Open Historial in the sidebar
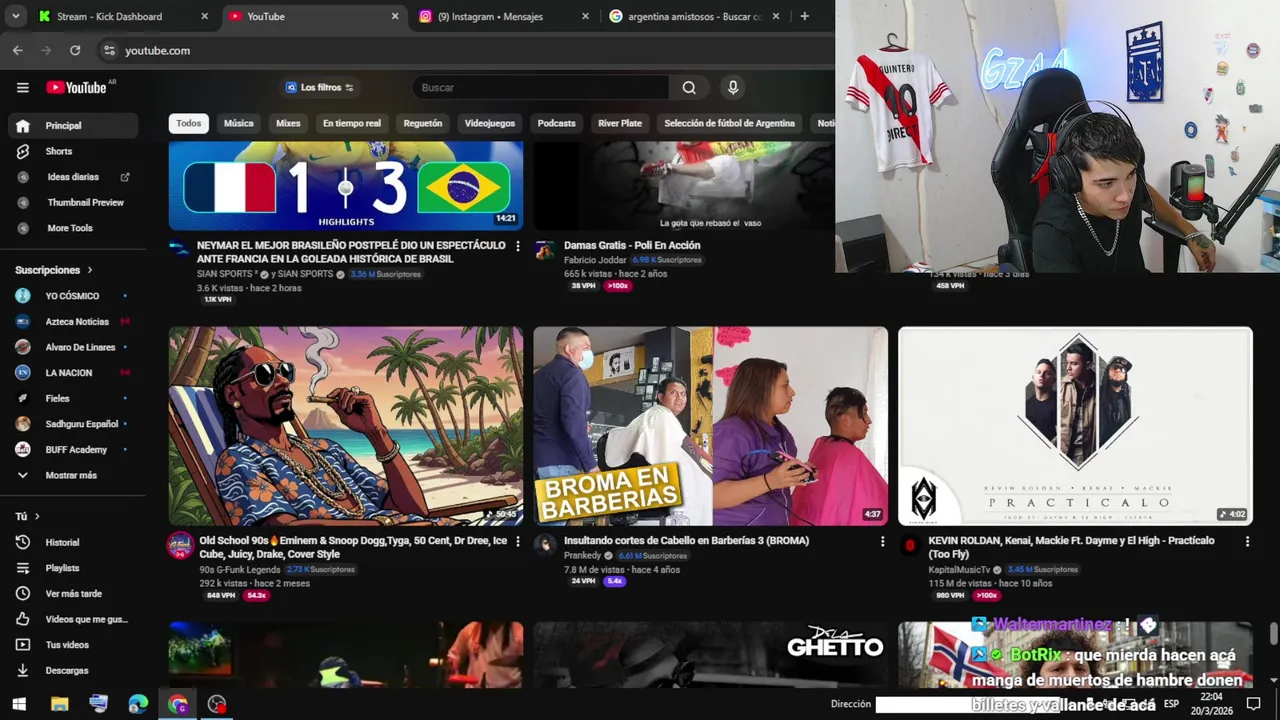 pyautogui.click(x=73, y=542)
